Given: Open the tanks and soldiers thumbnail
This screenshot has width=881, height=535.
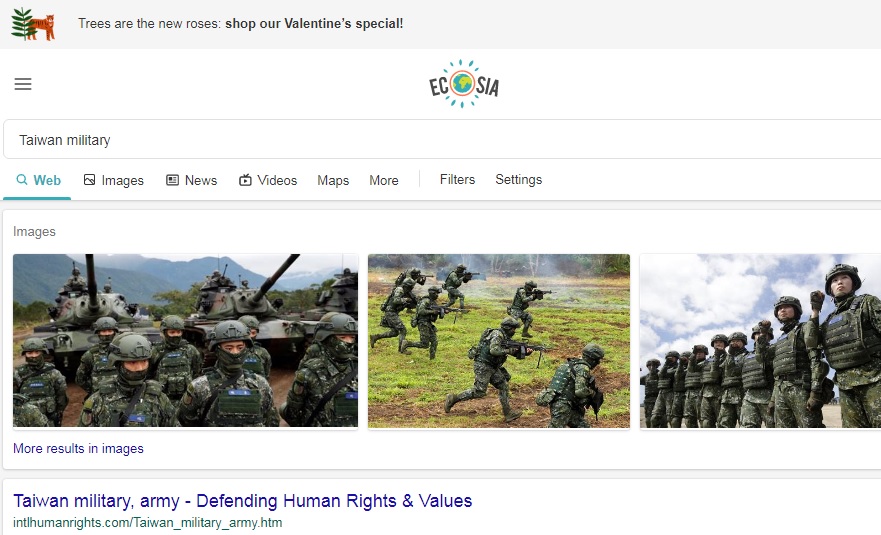Looking at the screenshot, I should (x=185, y=341).
